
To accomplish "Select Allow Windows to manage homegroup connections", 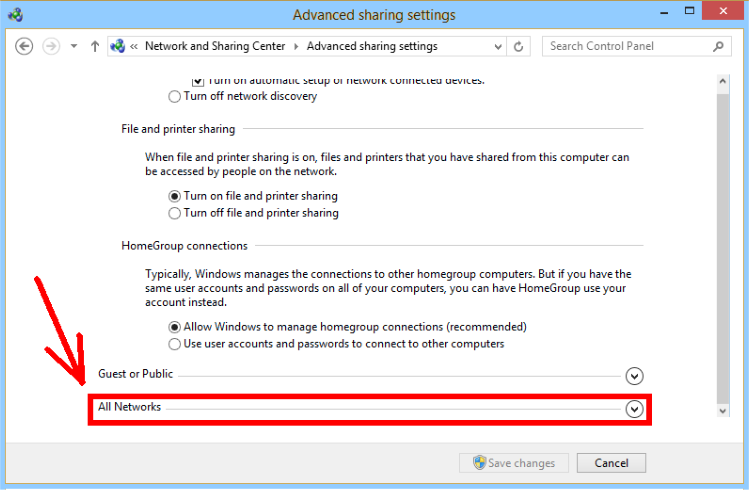I will (174, 327).
